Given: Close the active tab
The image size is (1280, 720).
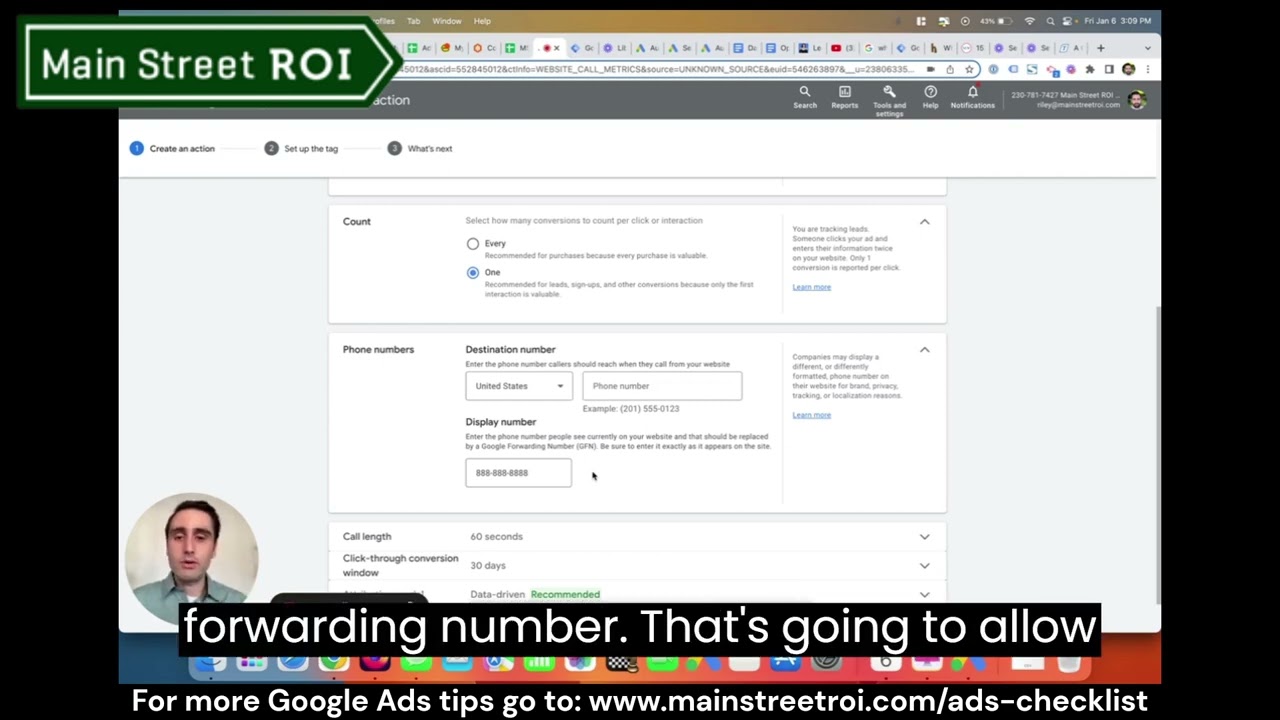Looking at the screenshot, I should pyautogui.click(x=557, y=48).
